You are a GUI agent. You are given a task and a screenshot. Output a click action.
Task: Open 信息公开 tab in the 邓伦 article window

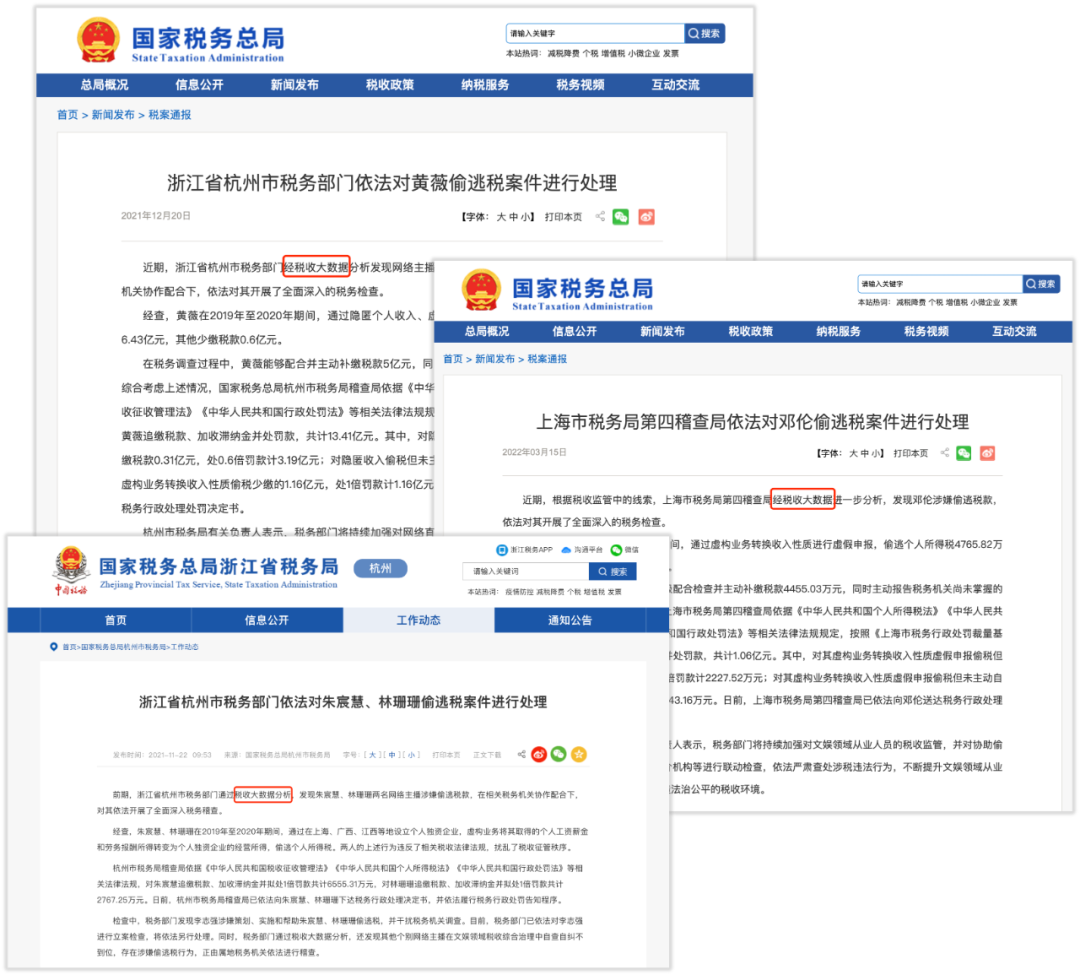[574, 331]
